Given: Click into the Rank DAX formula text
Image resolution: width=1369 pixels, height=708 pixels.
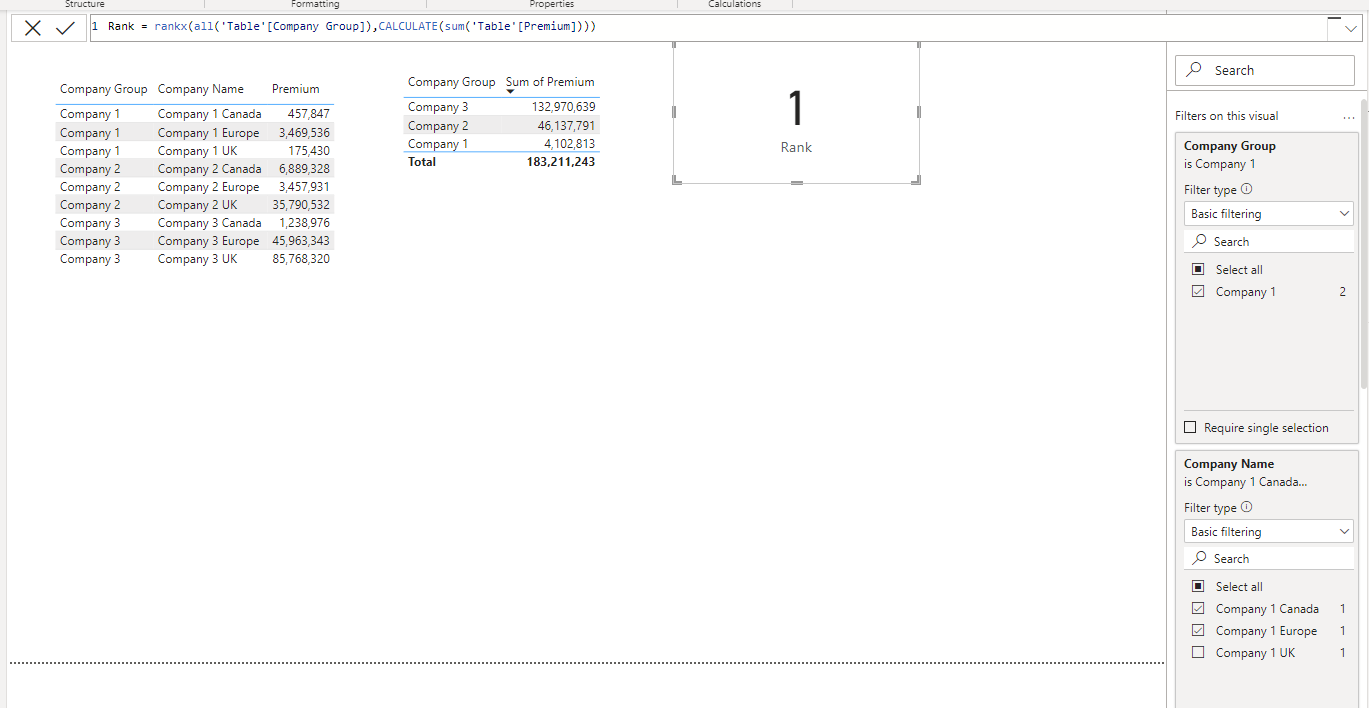Looking at the screenshot, I should [x=352, y=26].
